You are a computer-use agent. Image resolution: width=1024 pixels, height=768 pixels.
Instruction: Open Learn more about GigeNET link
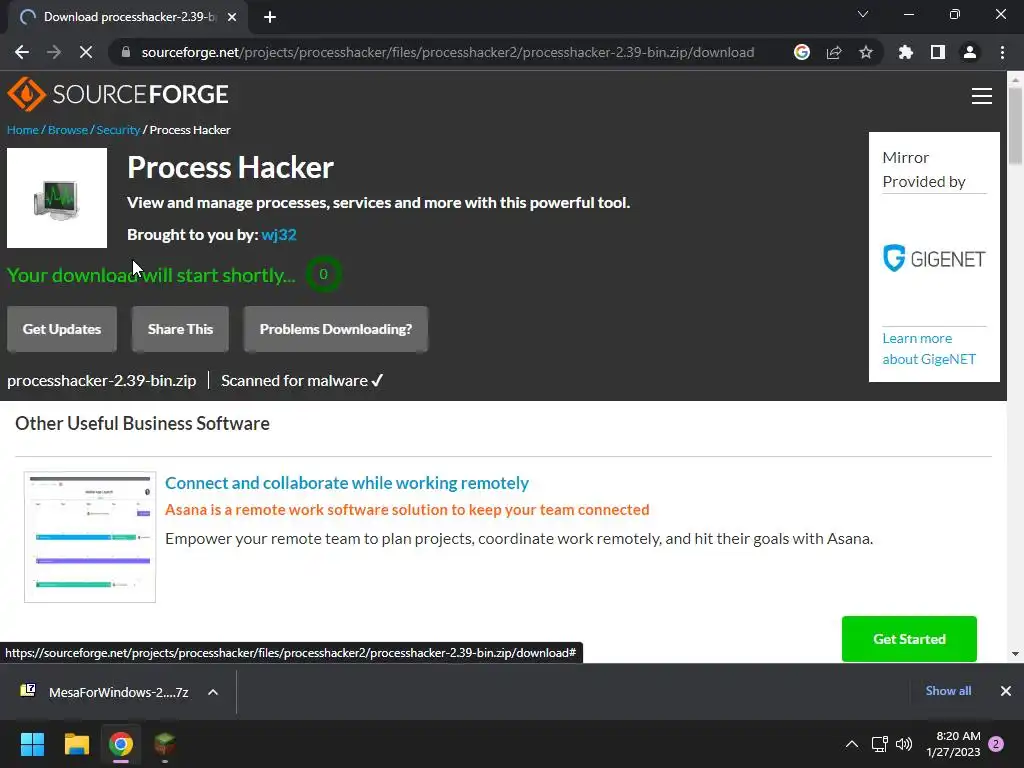tap(929, 349)
